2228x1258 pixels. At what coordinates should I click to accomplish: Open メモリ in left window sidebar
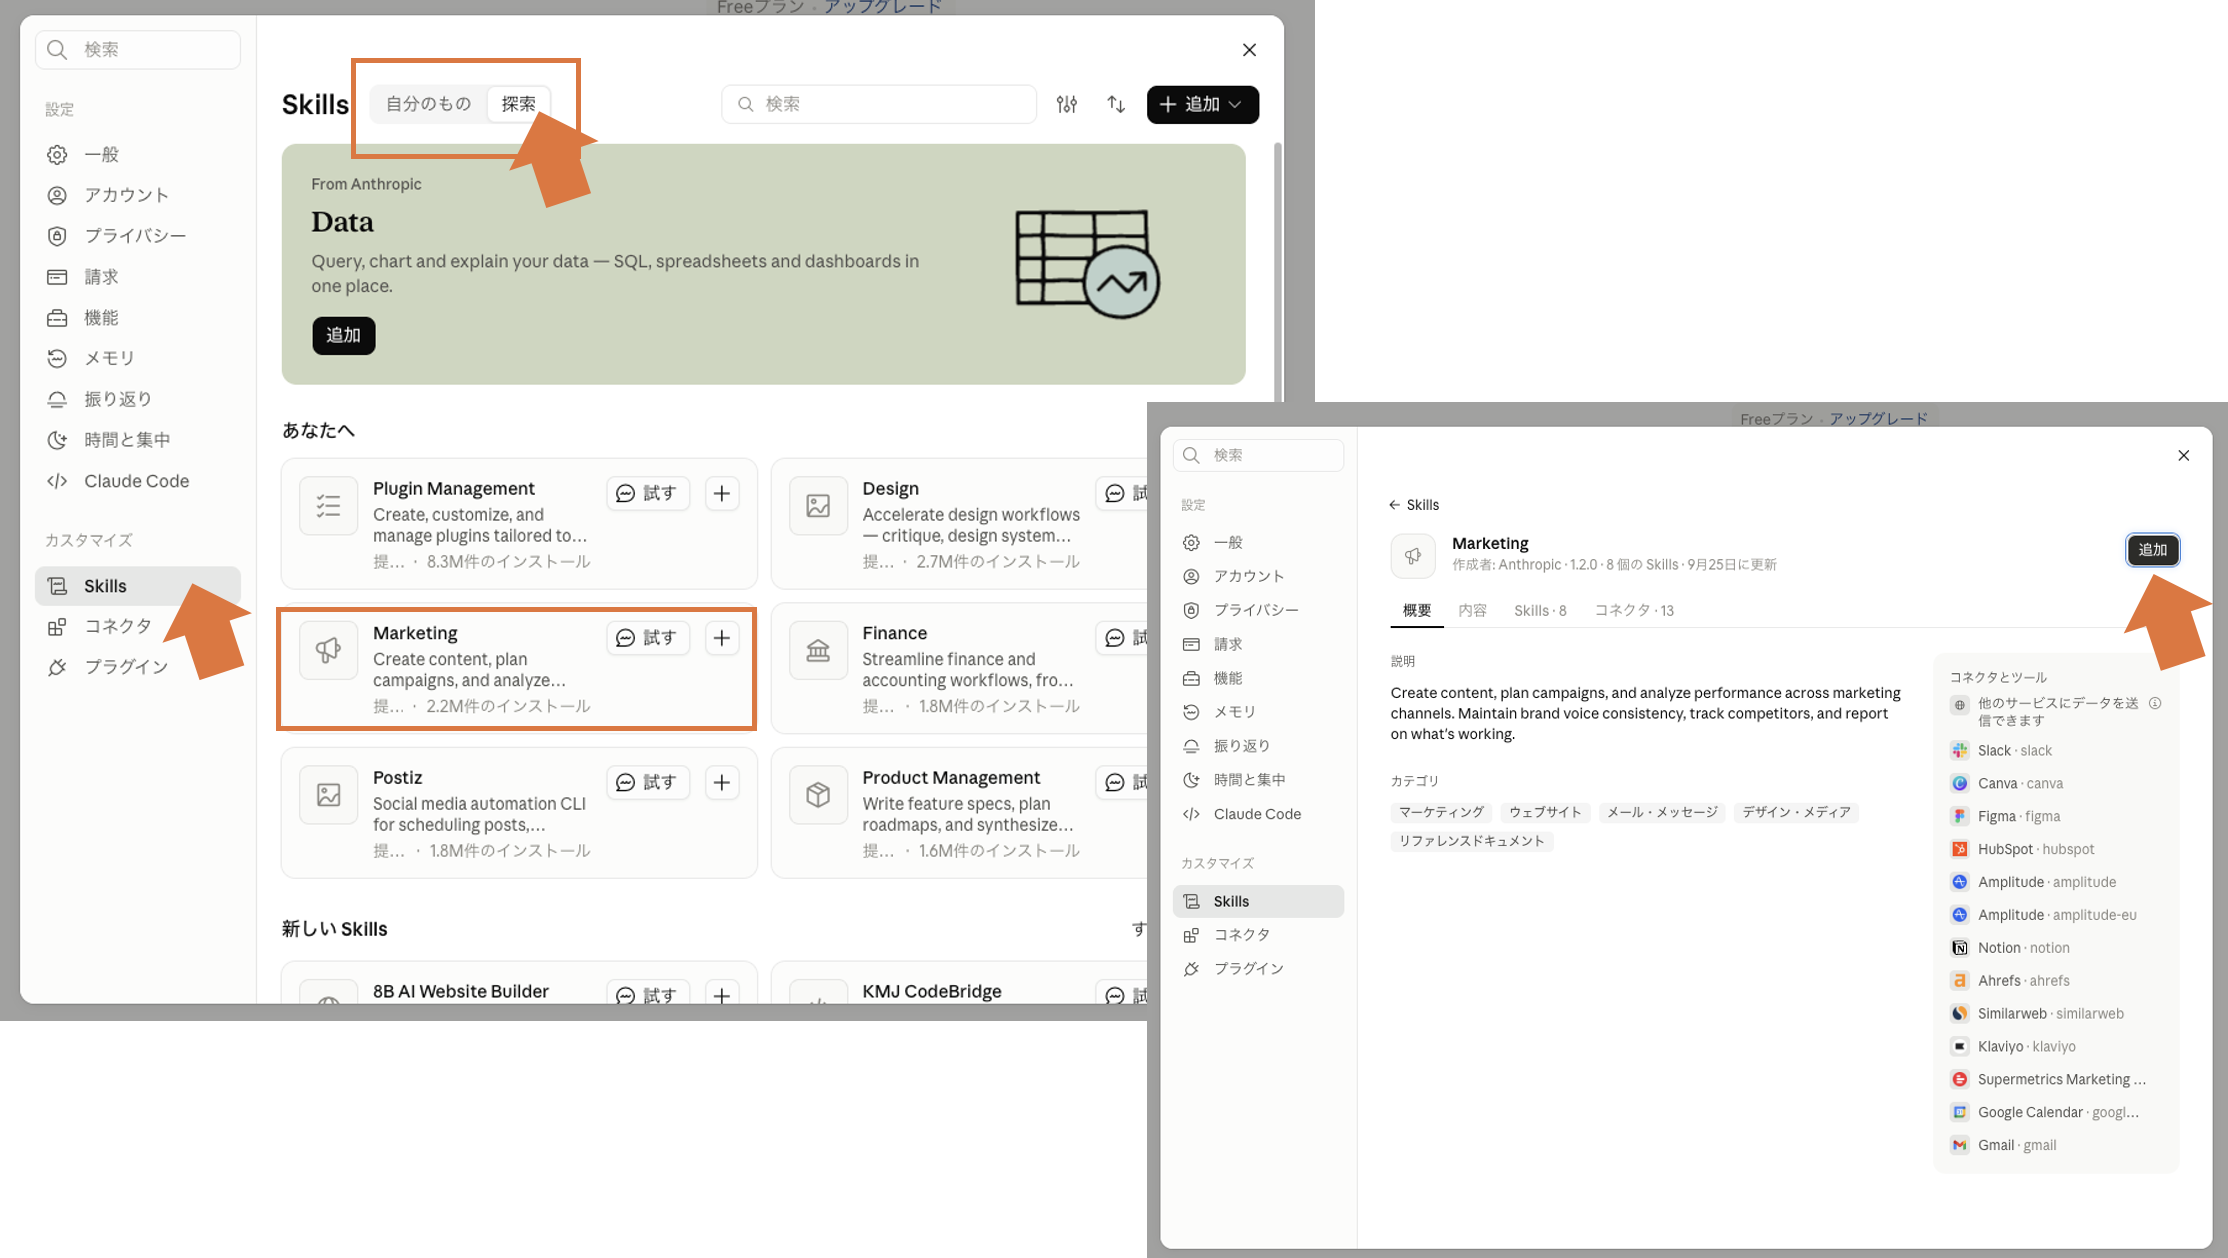coord(138,358)
